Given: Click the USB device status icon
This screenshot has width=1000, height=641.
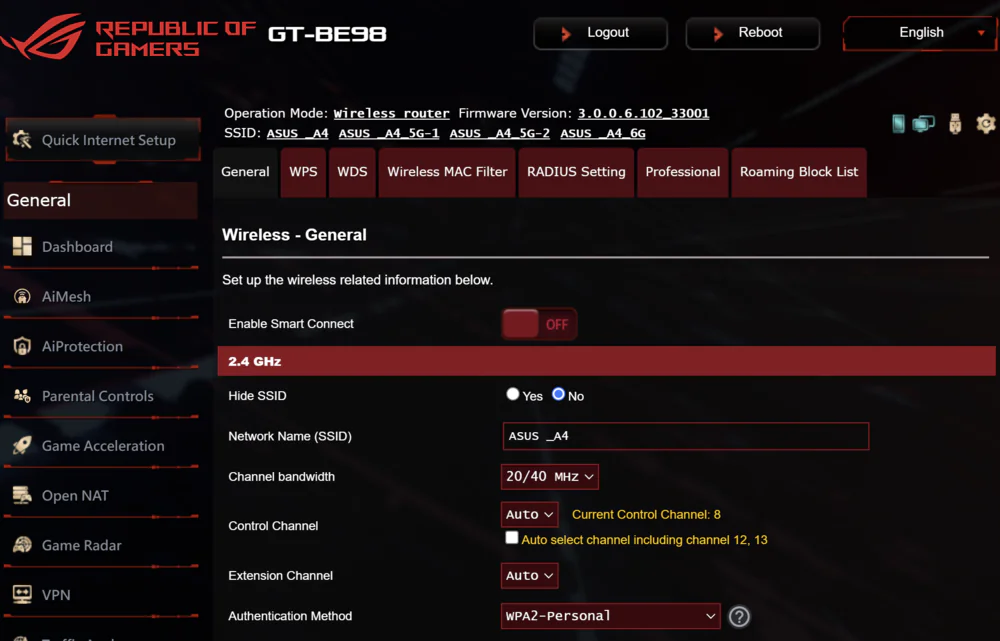Looking at the screenshot, I should (x=955, y=123).
